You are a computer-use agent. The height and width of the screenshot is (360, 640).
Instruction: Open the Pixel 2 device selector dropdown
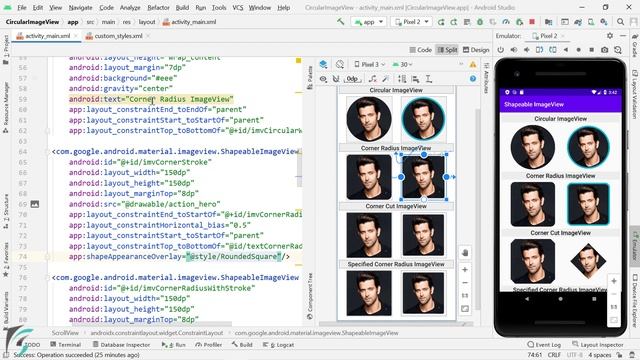click(412, 22)
